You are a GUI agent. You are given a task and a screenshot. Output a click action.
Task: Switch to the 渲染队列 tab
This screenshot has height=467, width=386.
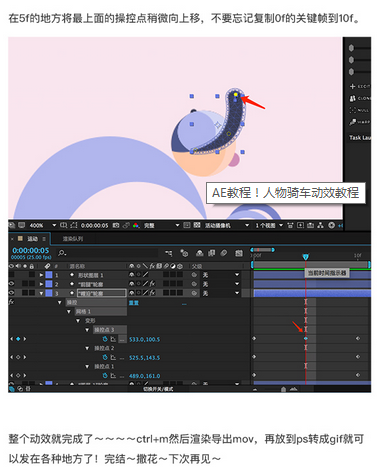coord(72,239)
